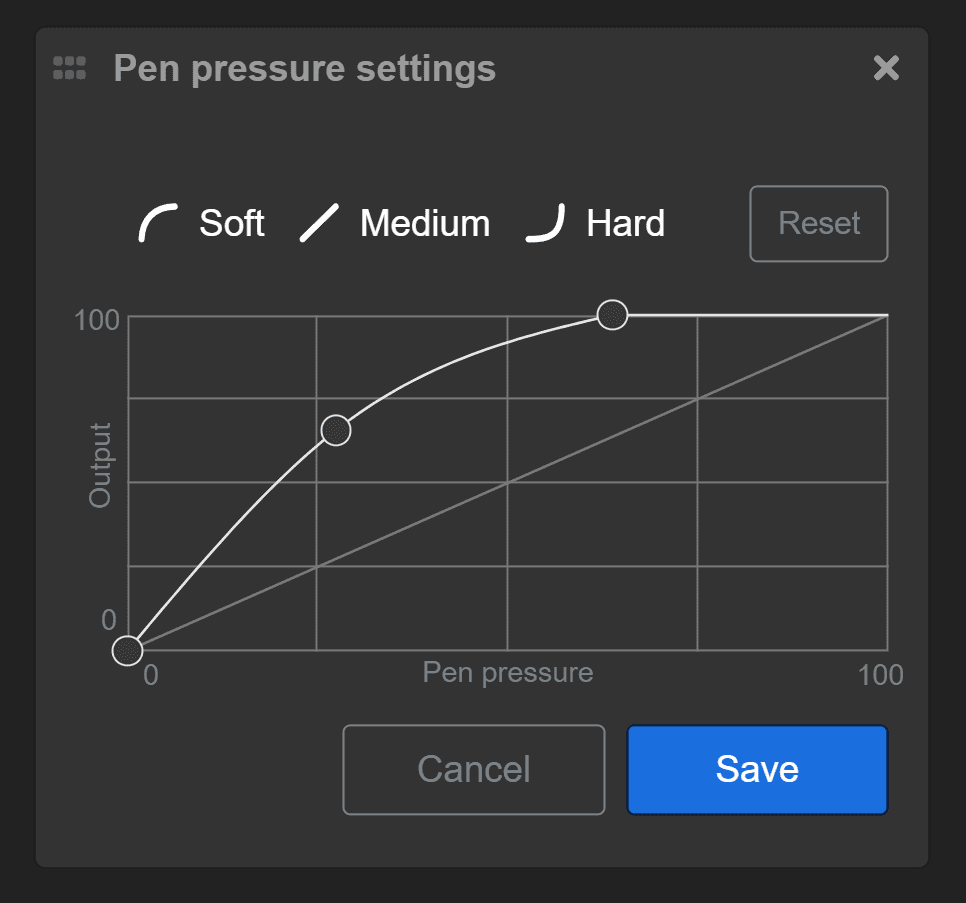Click the dotted drag handle icon
Screen dimensions: 966x903
pyautogui.click(x=69, y=68)
